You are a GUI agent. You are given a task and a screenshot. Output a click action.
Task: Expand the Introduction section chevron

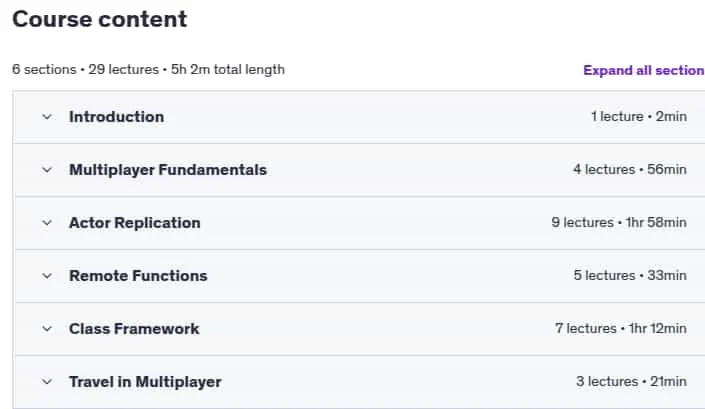[x=47, y=117]
